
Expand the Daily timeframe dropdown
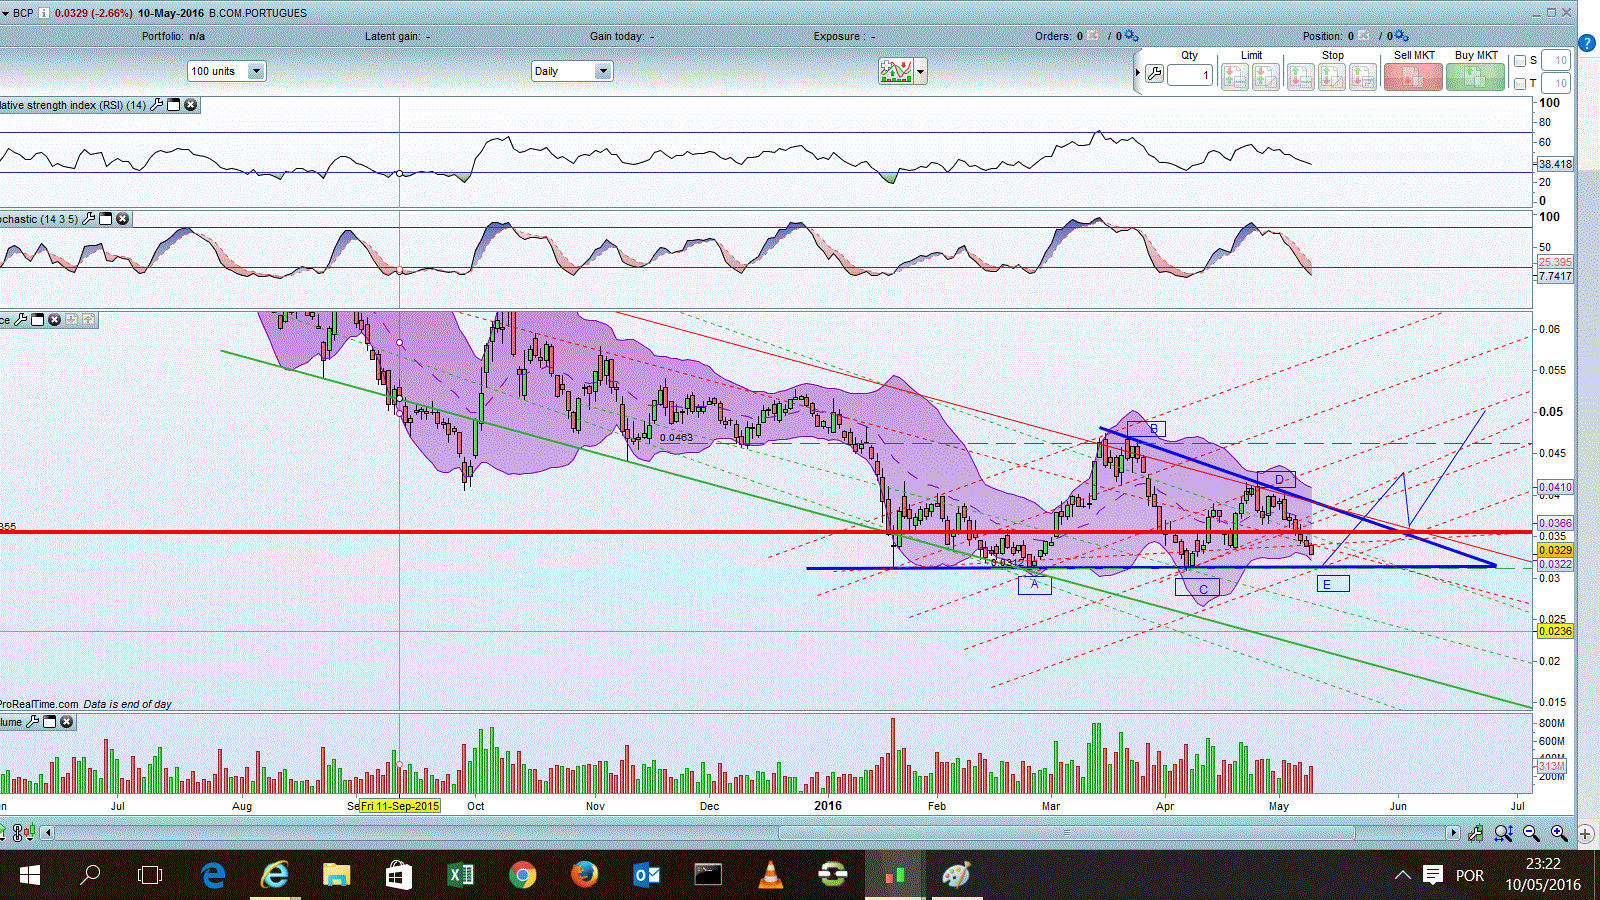click(602, 71)
